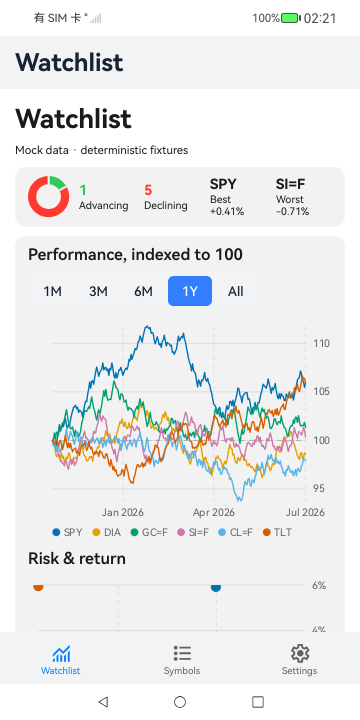Tap the battery indicator in status bar
This screenshot has width=360, height=720.
point(291,18)
